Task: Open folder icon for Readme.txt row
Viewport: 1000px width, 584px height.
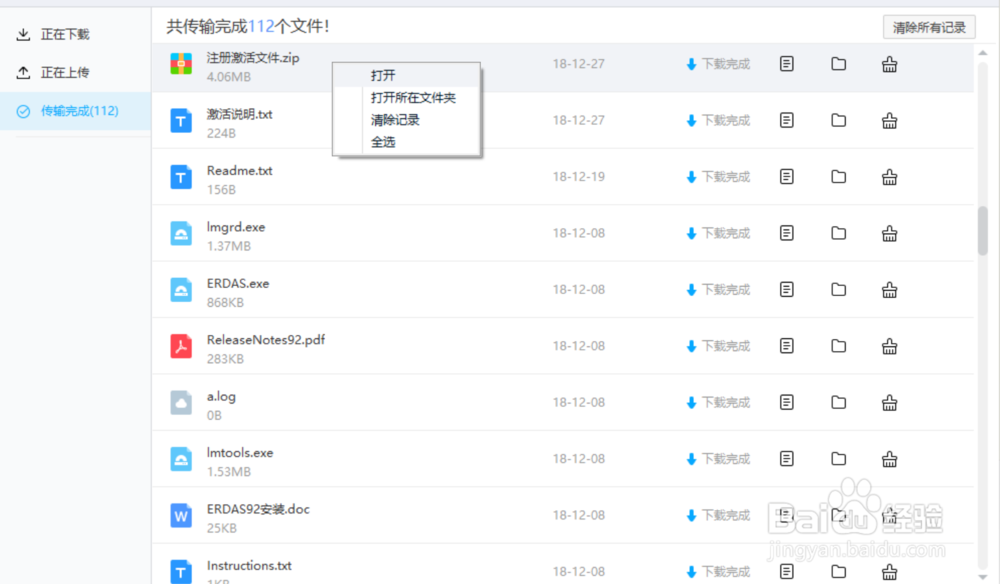Action: point(839,177)
